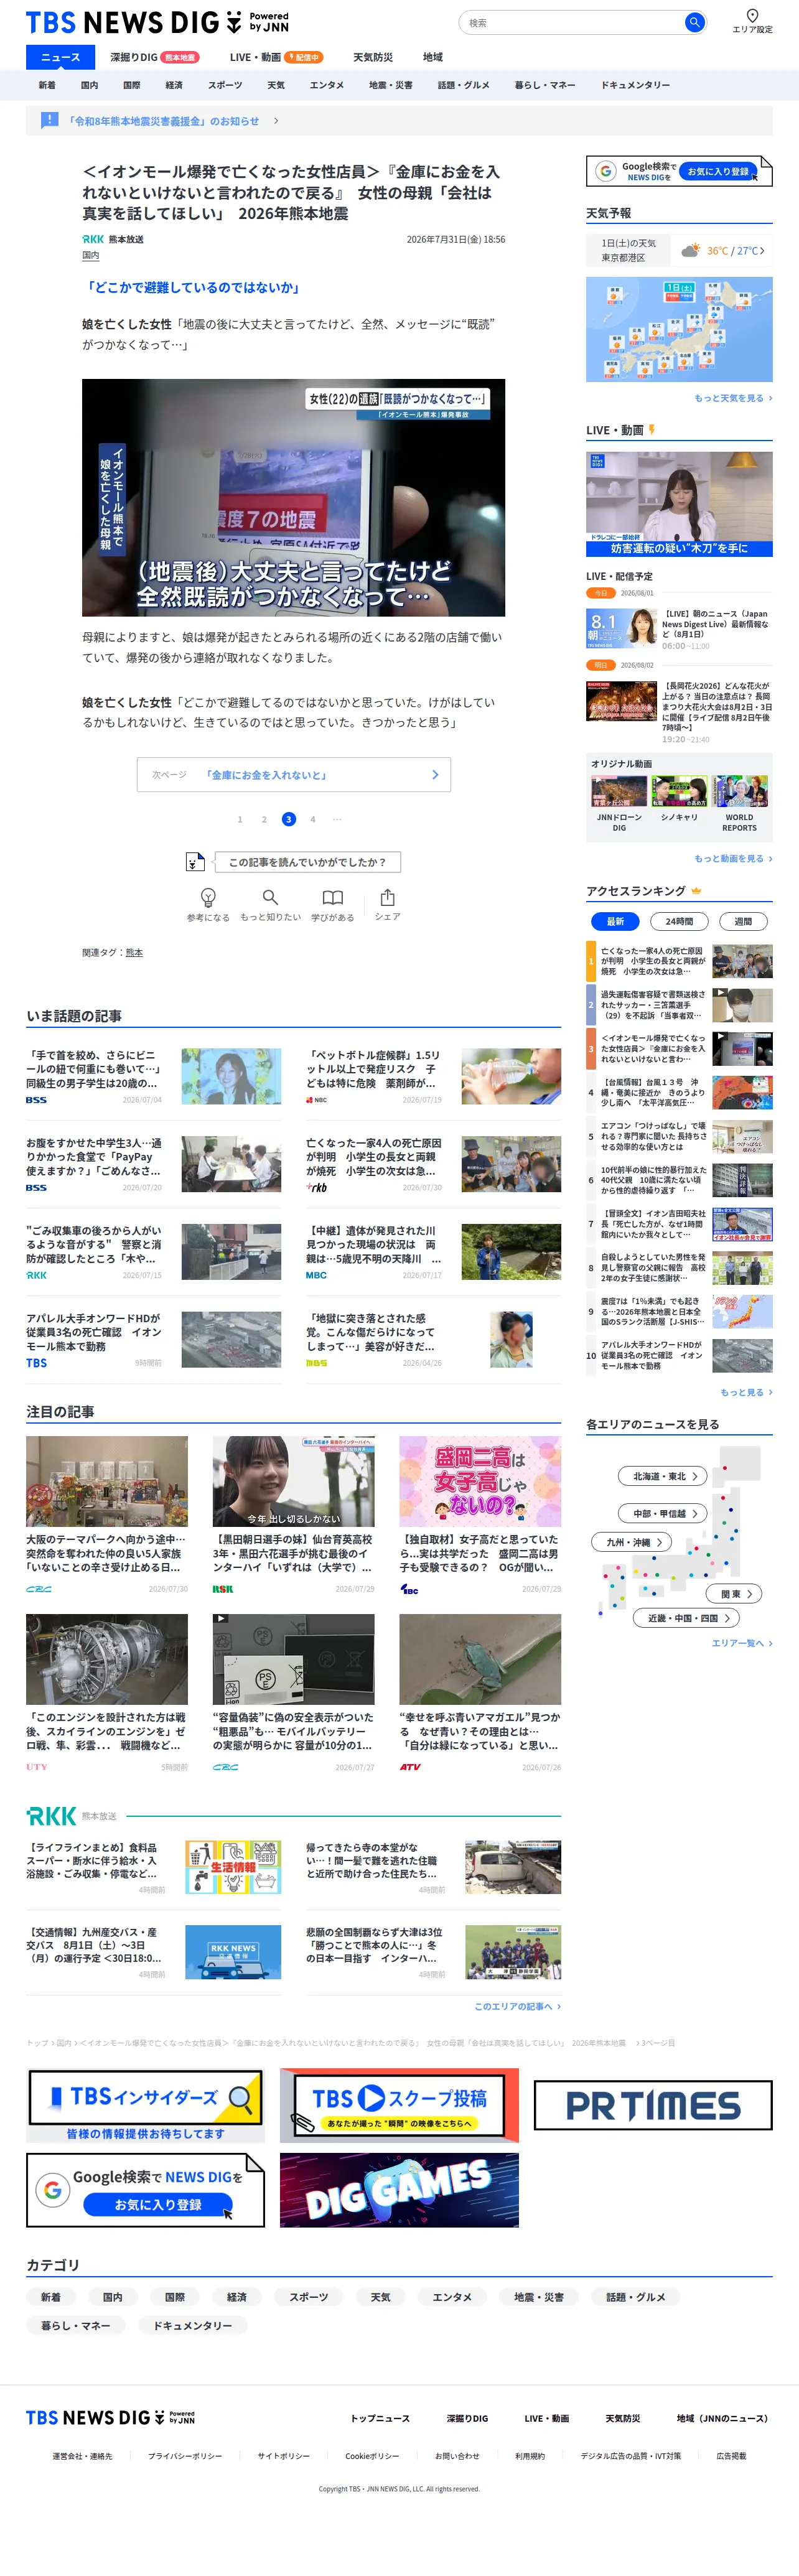This screenshot has width=799, height=2576.
Task: Click the もっと知りたい magnifier reaction icon
Action: click(270, 897)
